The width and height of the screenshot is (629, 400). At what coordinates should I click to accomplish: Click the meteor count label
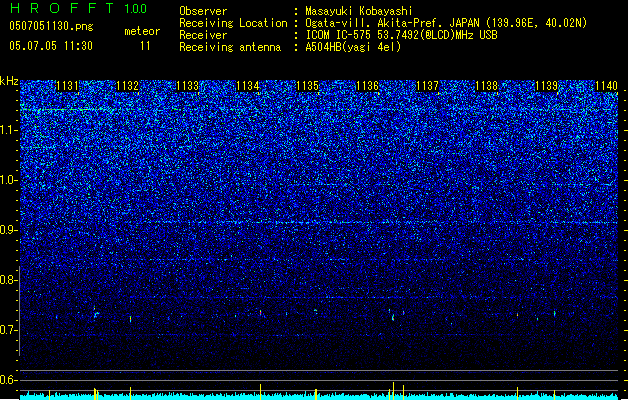142,31
